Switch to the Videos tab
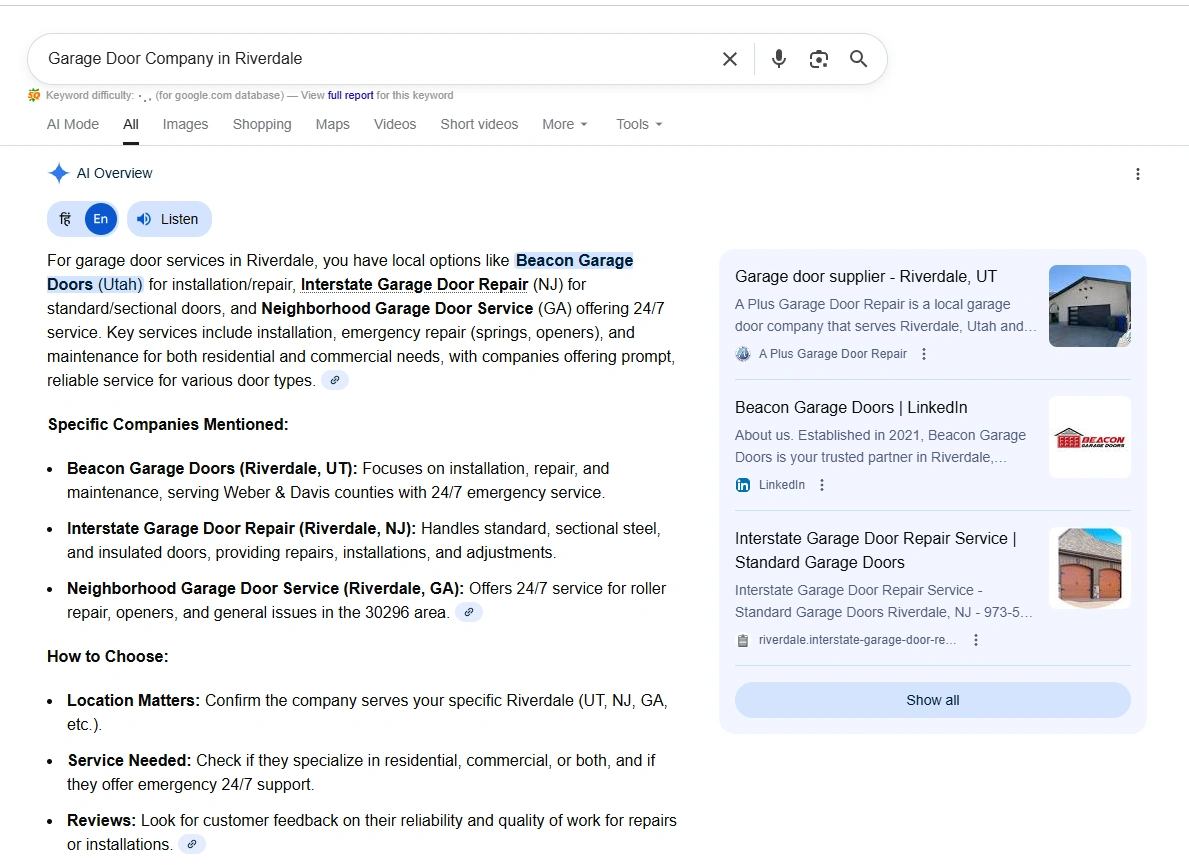This screenshot has width=1189, height=865. 394,124
